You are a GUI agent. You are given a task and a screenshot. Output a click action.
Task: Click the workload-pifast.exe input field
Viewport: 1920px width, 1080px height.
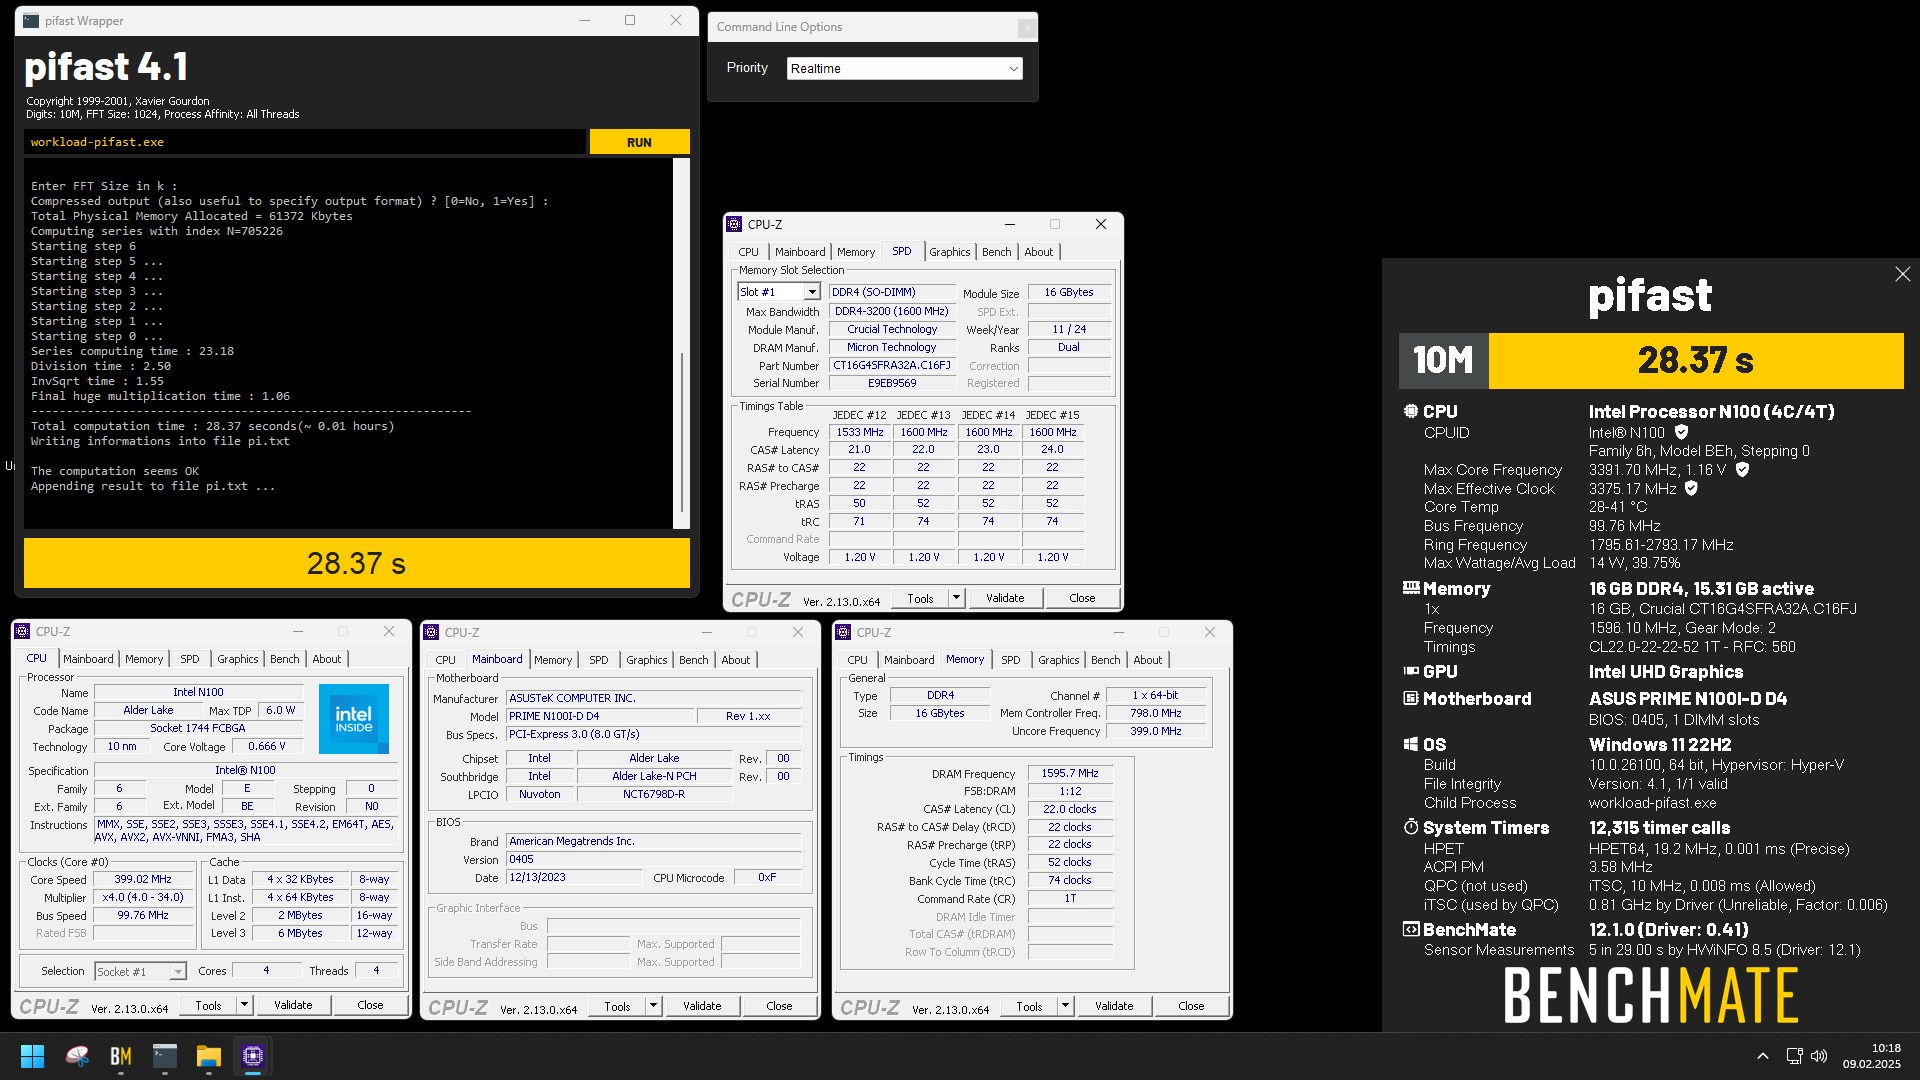click(305, 142)
